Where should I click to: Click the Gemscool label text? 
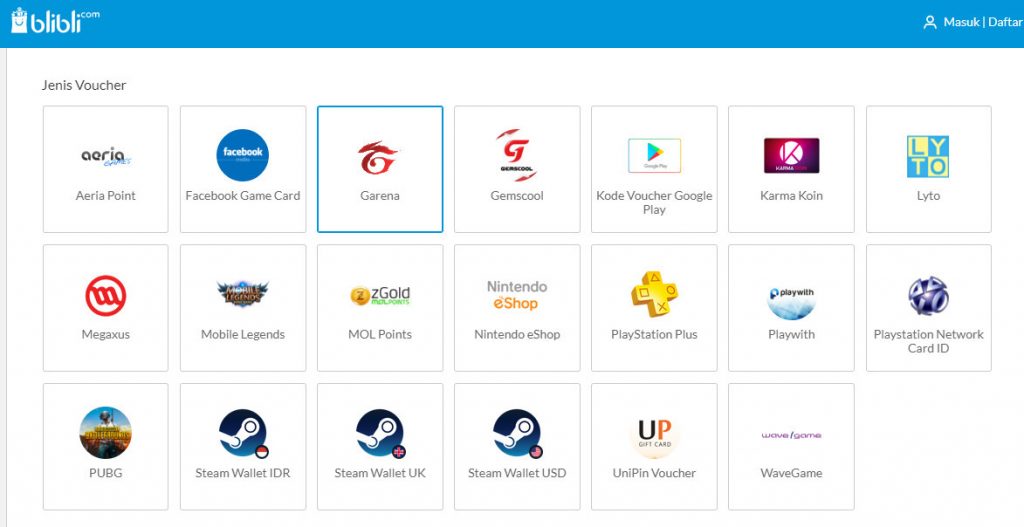tap(517, 195)
